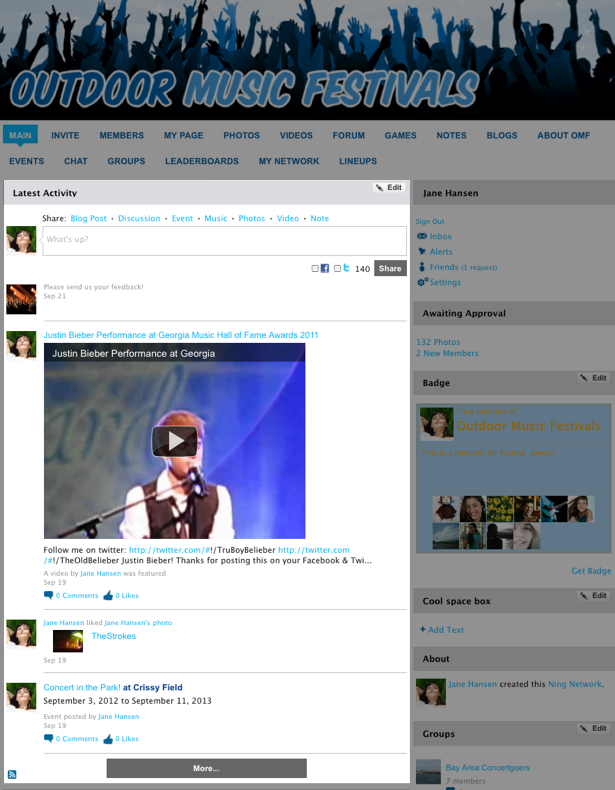Click pencil Edit icon in Latest Activity header

pyautogui.click(x=379, y=188)
